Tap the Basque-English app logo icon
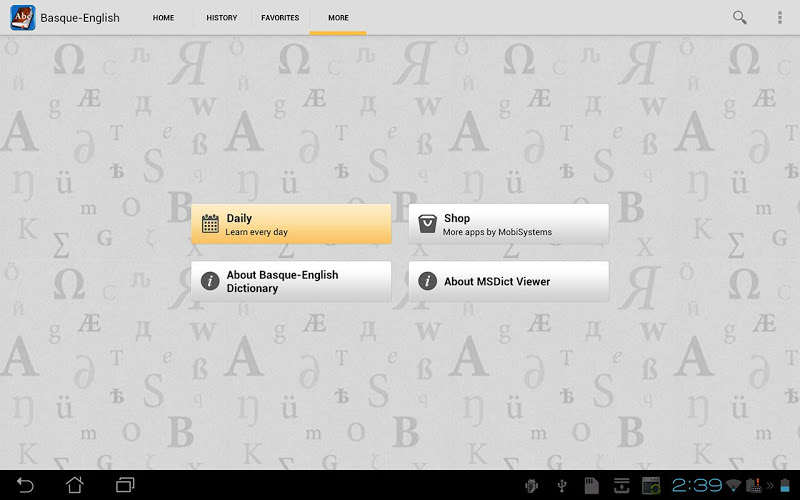 (x=23, y=17)
